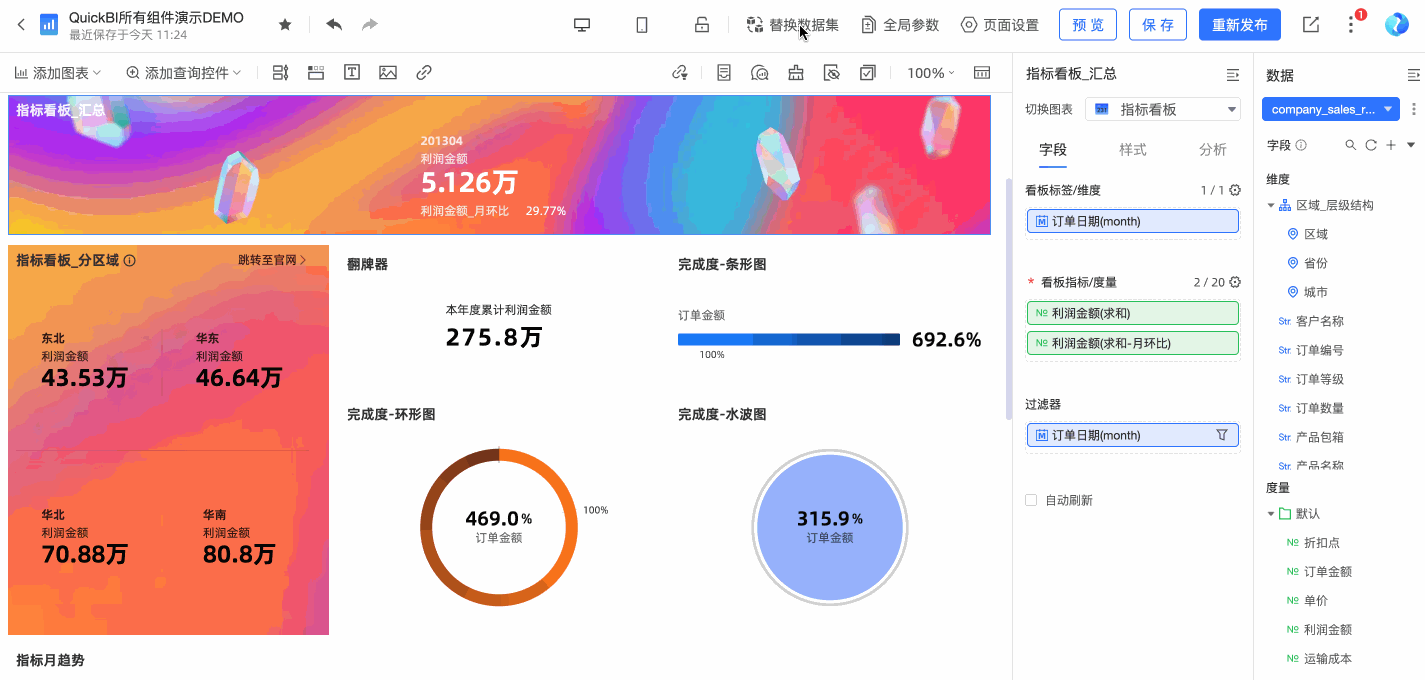This screenshot has width=1425, height=680.
Task: Click the 重新发布 republish button
Action: (x=1240, y=25)
